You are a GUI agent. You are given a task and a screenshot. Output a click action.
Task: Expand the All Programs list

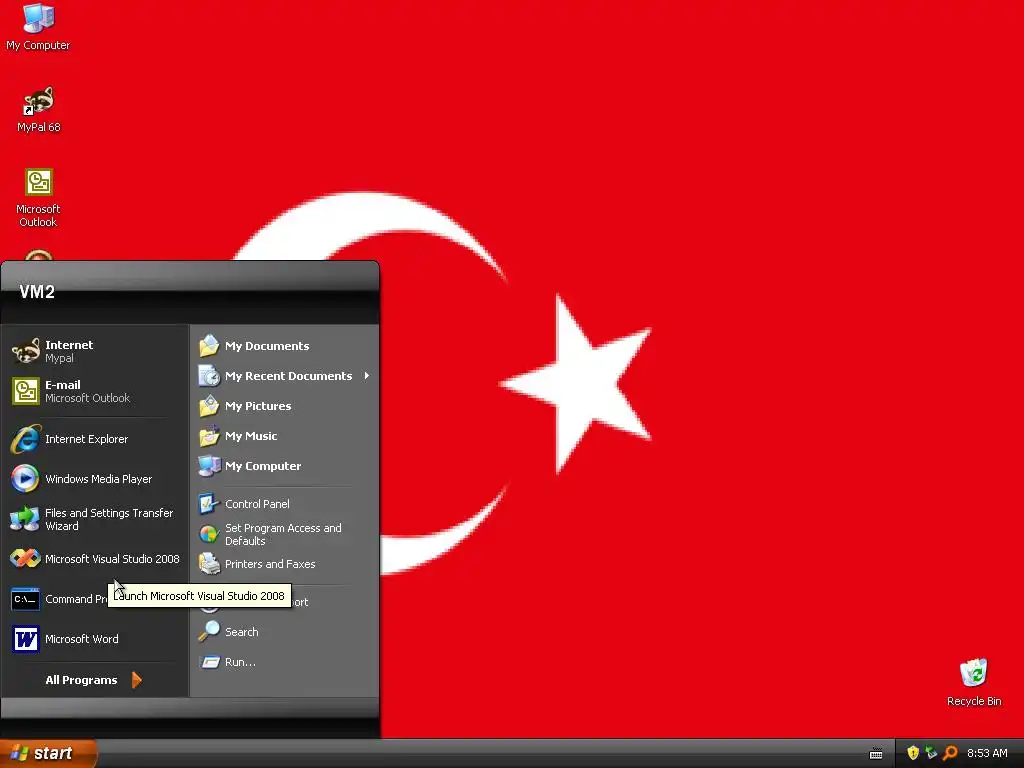tap(93, 680)
